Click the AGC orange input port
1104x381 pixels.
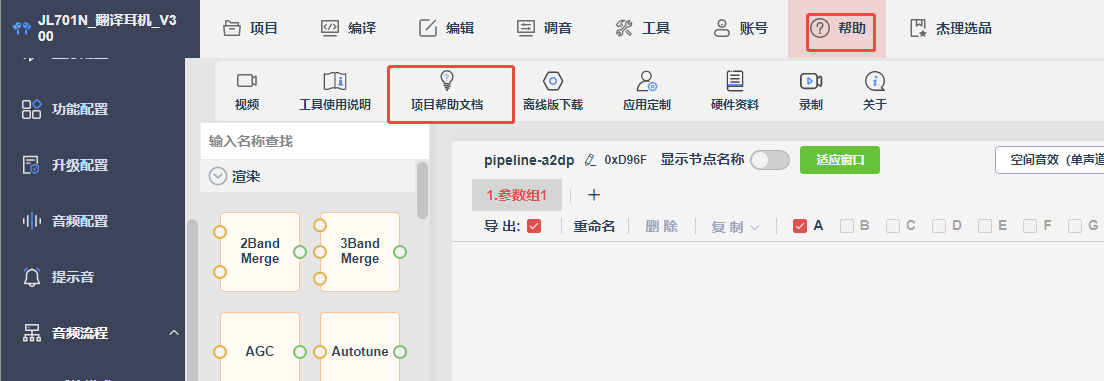220,351
